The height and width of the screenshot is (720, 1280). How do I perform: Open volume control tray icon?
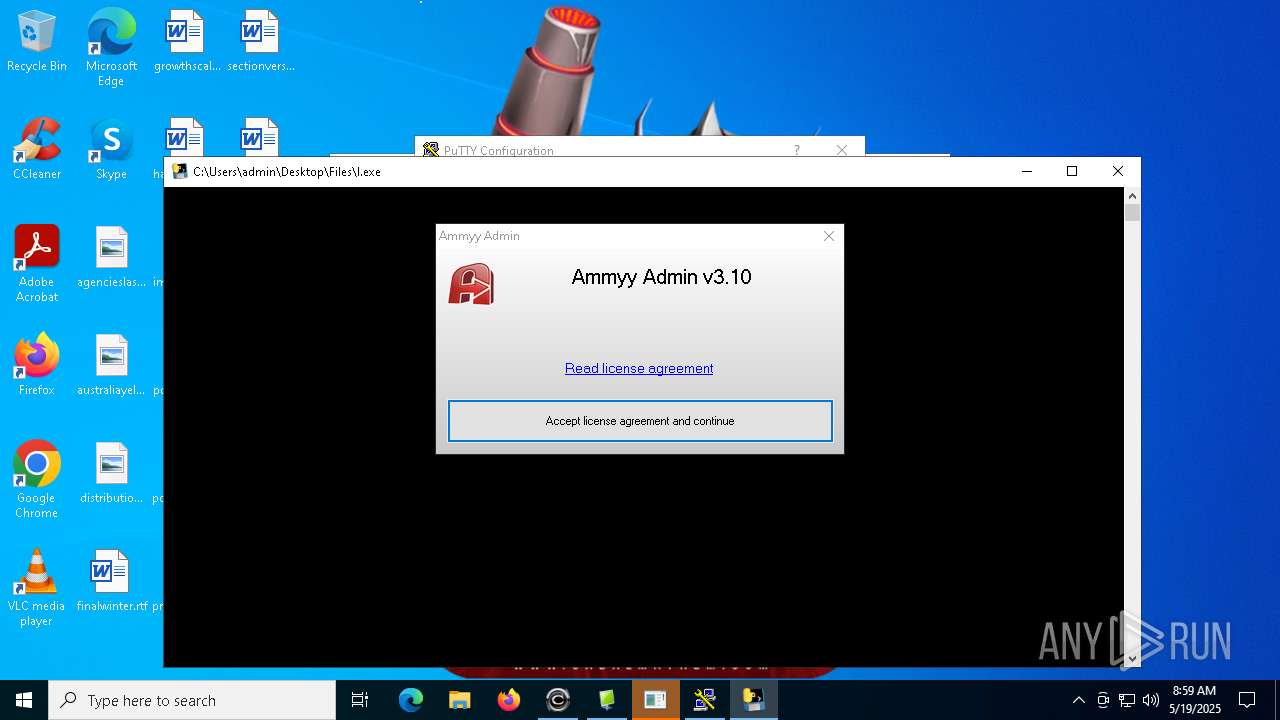coord(1151,700)
